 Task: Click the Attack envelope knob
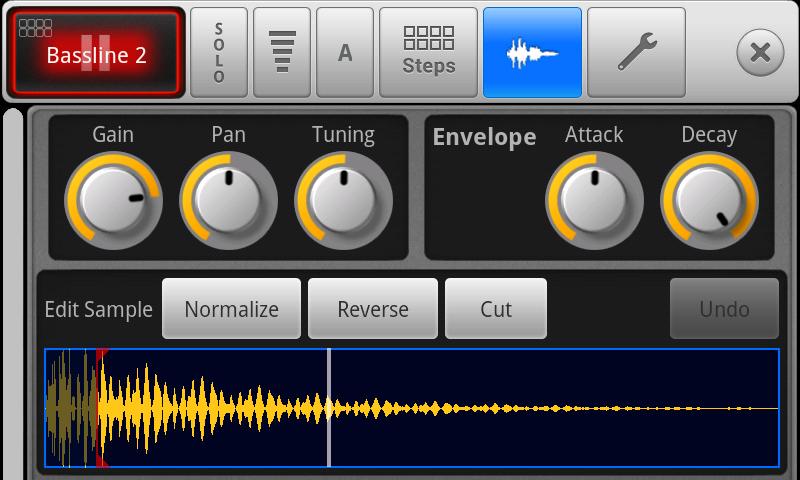(x=594, y=200)
